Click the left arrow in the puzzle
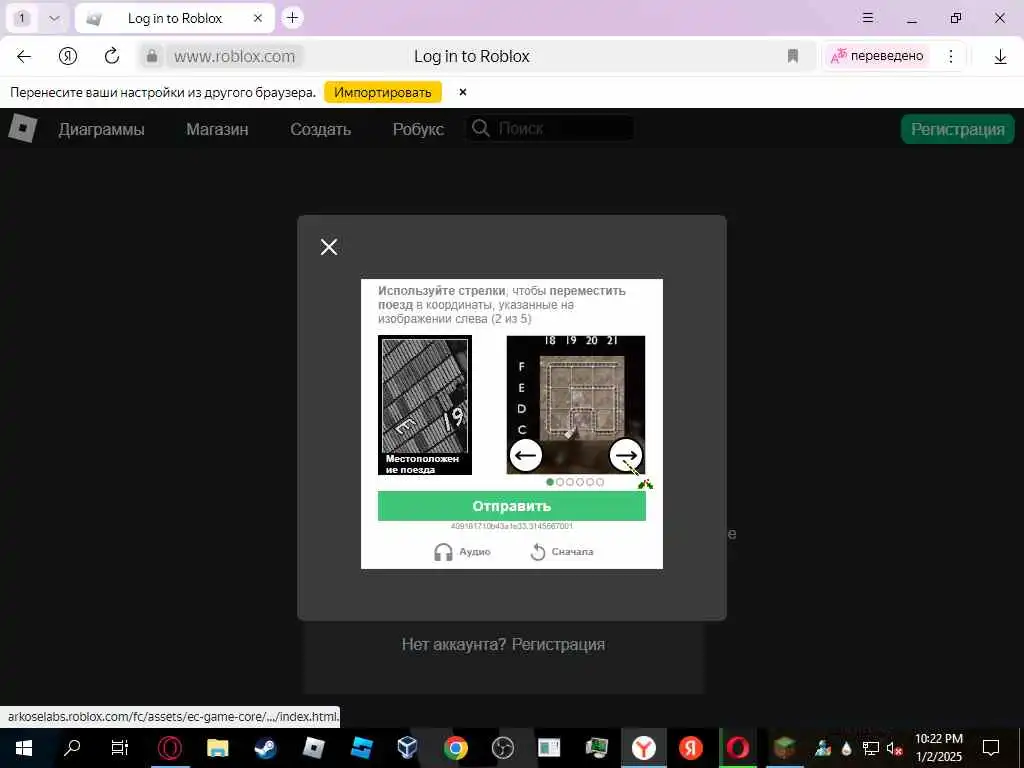 click(525, 455)
